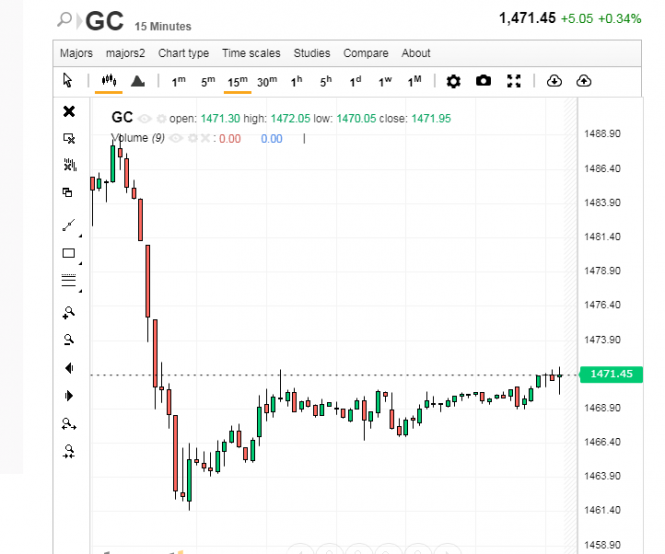Click the 15 Minutes interval label
The height and width of the screenshot is (554, 665).
tap(163, 26)
